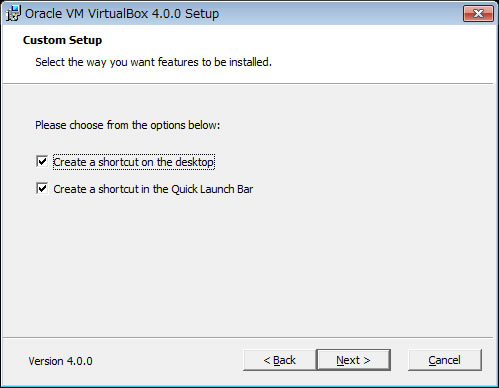This screenshot has width=499, height=388.
Task: Click 'Select the way you want features' subtitle
Action: tap(154, 62)
